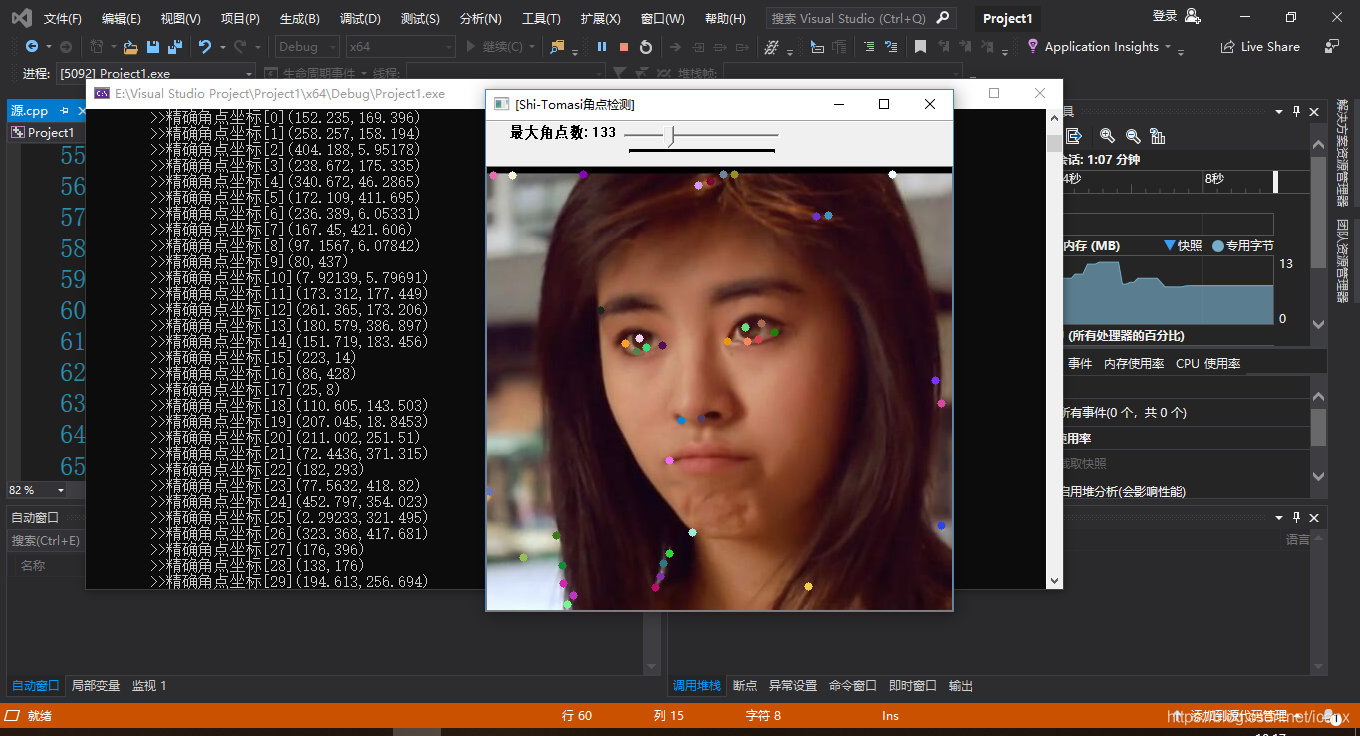
Task: Click the Application Insights lightbulb icon
Action: point(1033,47)
